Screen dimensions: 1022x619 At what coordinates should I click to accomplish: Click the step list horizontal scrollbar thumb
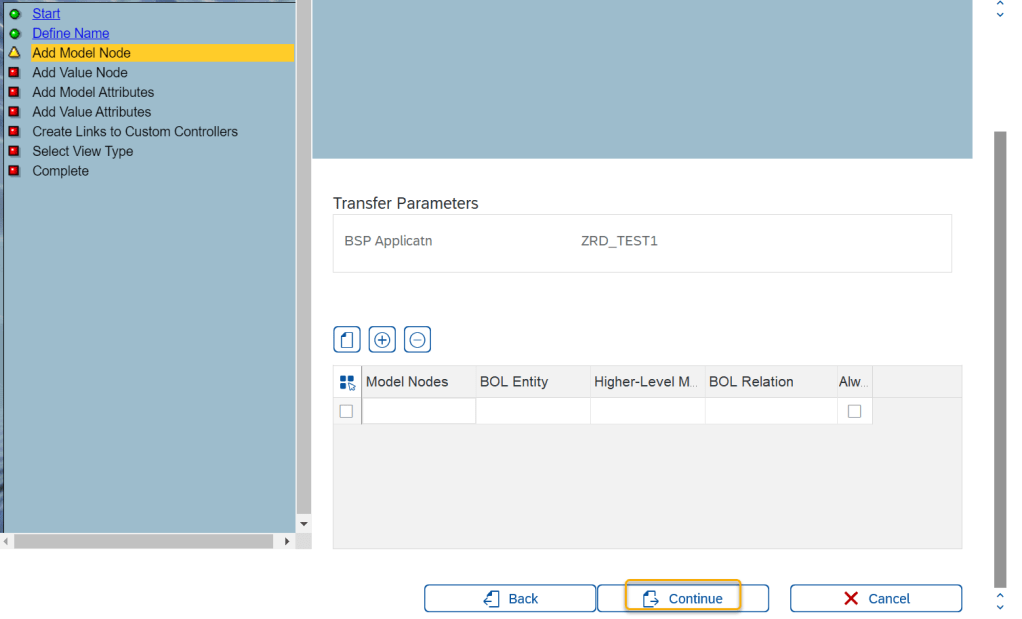click(x=143, y=541)
